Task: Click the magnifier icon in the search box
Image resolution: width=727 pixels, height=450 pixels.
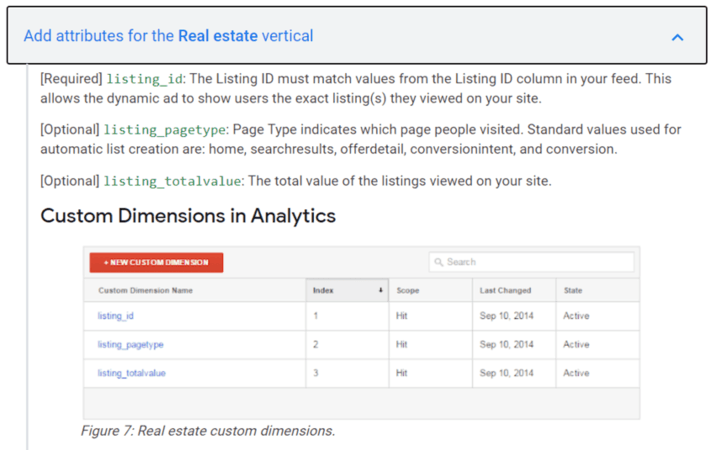Action: [x=438, y=262]
